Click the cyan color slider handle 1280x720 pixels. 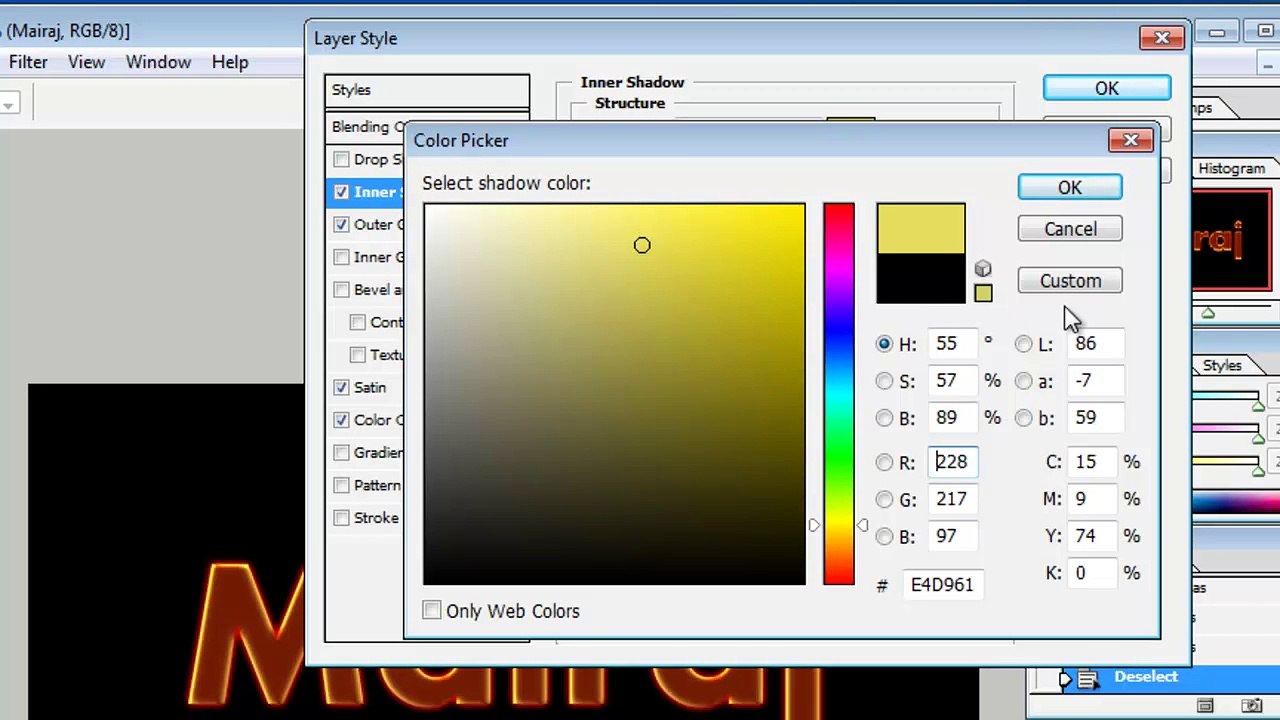click(1258, 406)
